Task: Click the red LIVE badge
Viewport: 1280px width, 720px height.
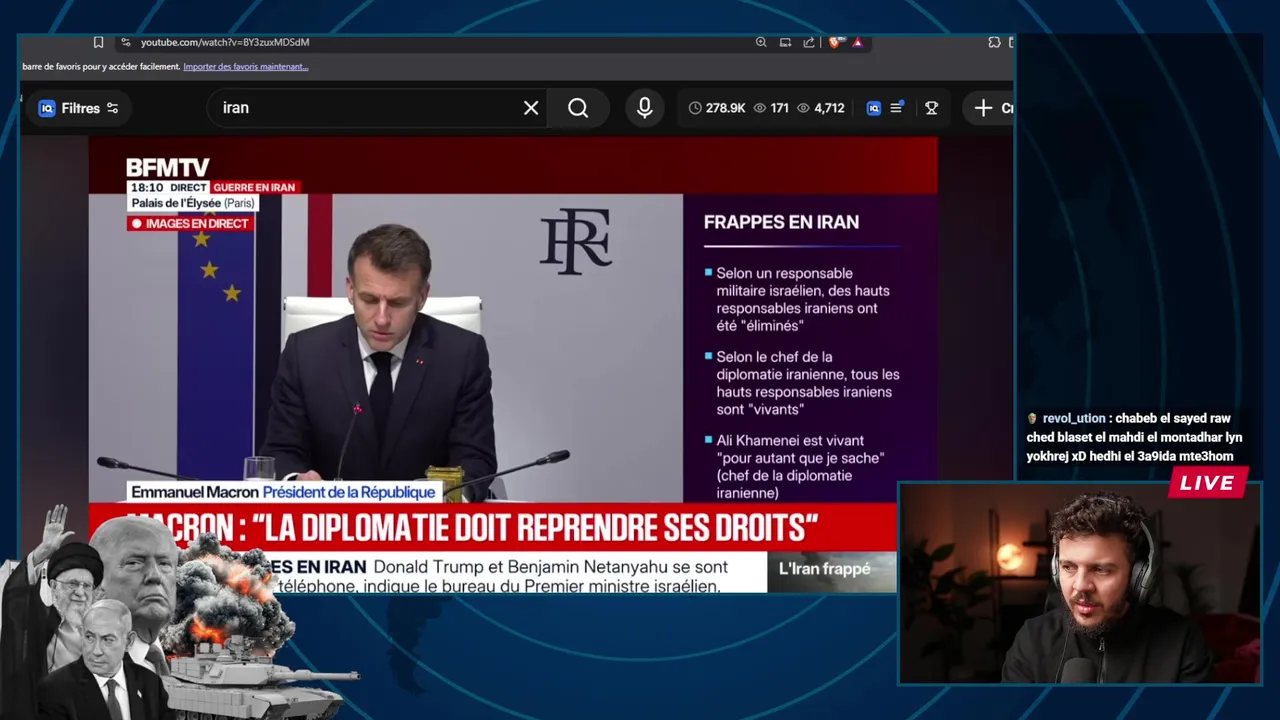Action: tap(1207, 484)
